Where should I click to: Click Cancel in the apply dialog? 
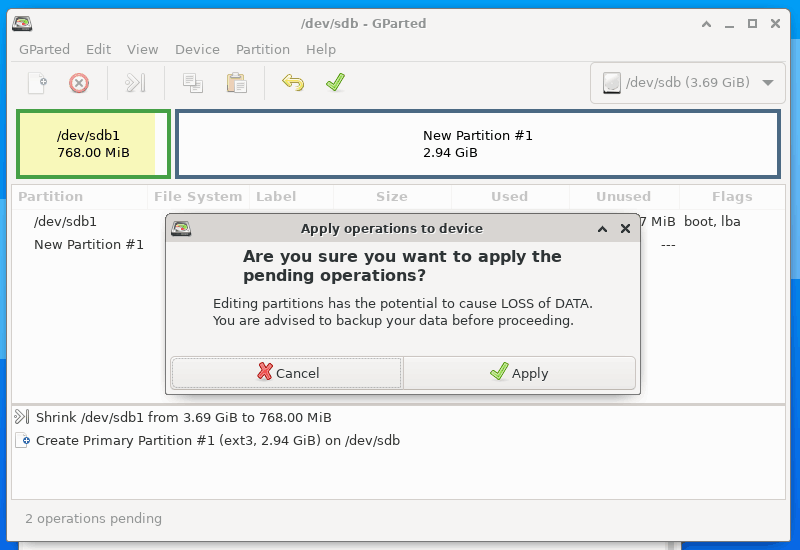[287, 373]
